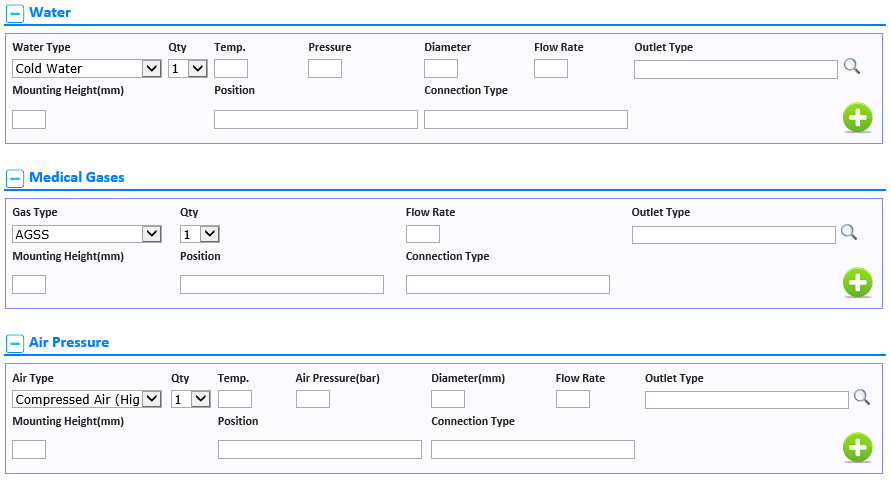Click the Water section heading link
Image resolution: width=891 pixels, height=485 pixels.
click(x=50, y=12)
